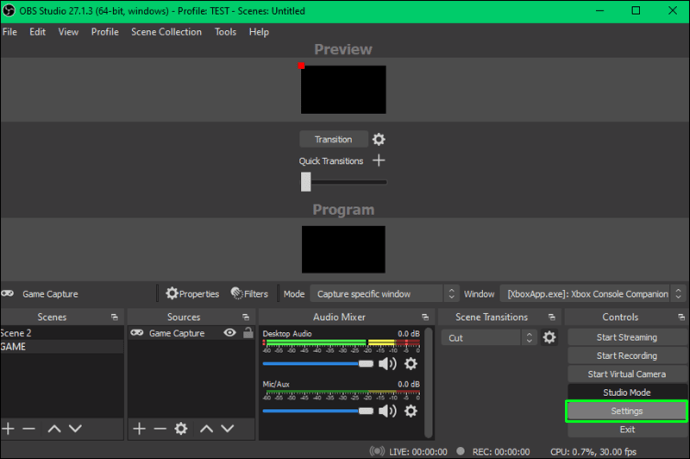The height and width of the screenshot is (459, 690).
Task: Move source down in Sources list
Action: (x=228, y=428)
